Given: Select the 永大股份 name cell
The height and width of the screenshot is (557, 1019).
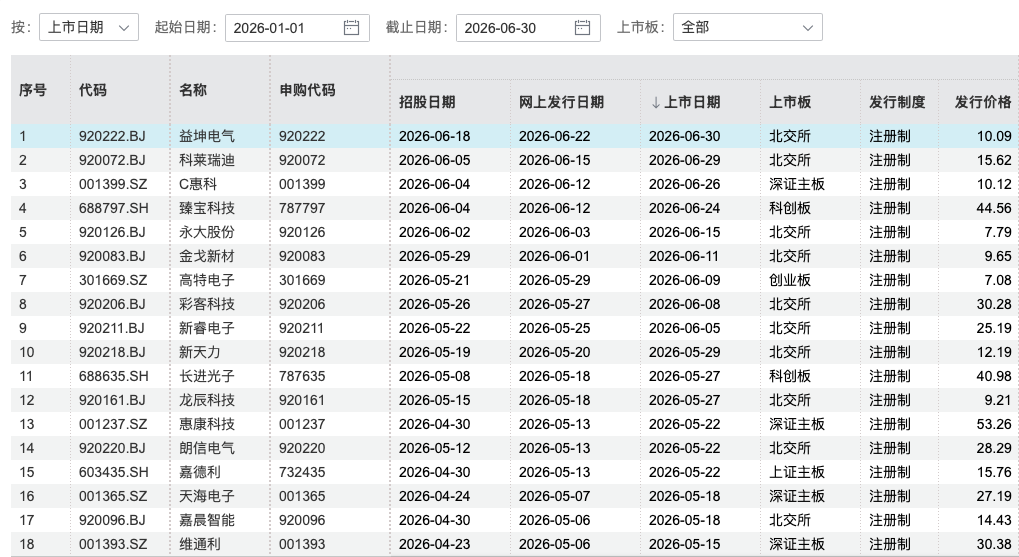Looking at the screenshot, I should click(207, 233).
